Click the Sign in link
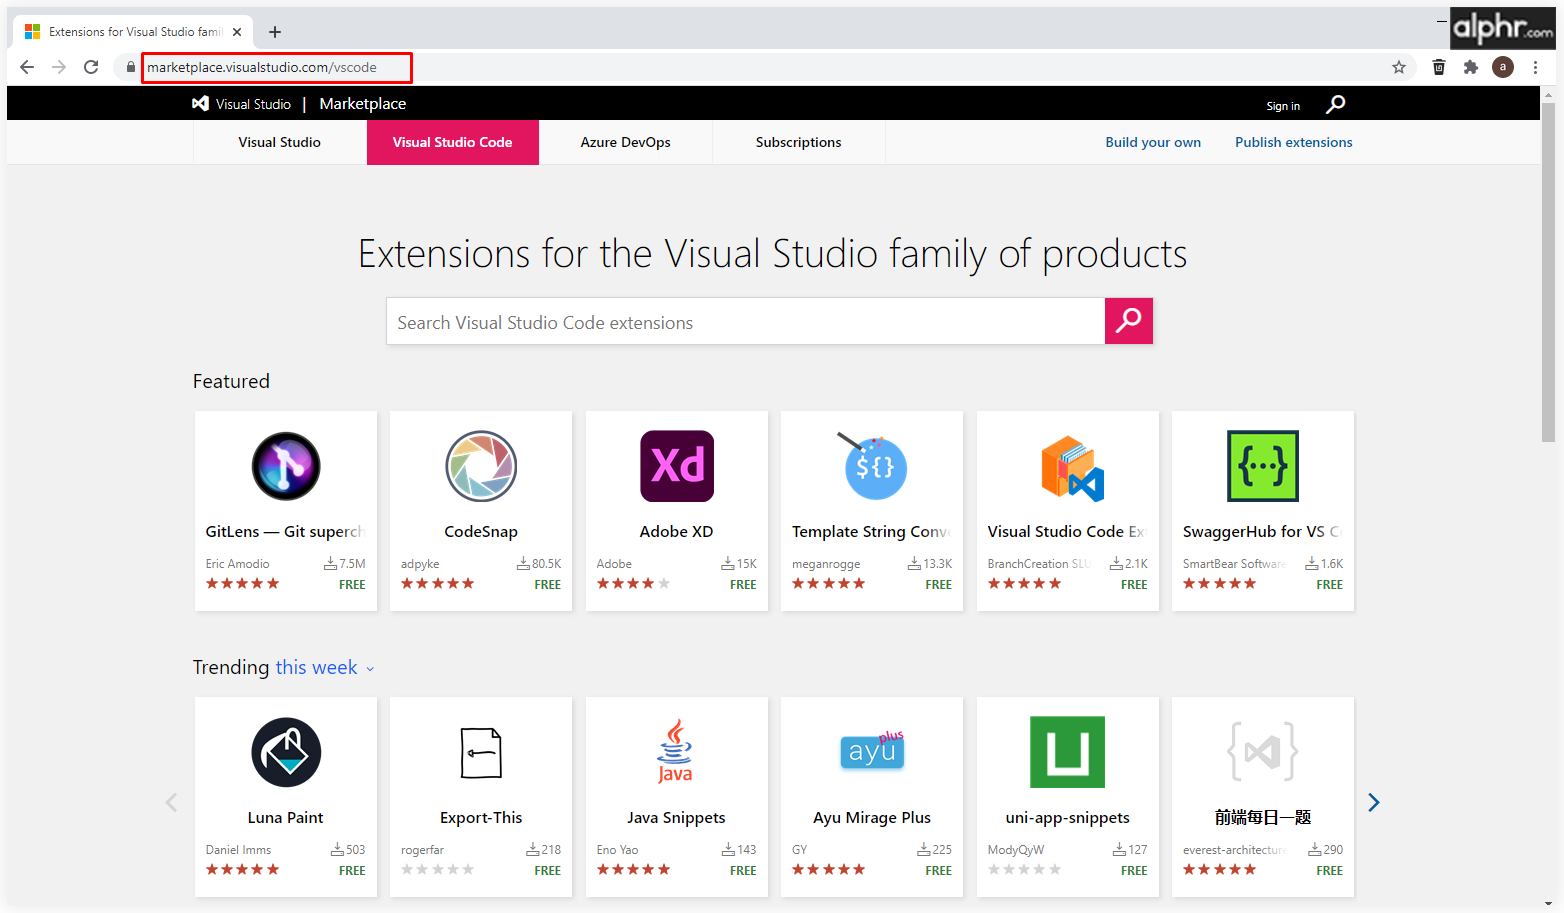The width and height of the screenshot is (1564, 913). point(1283,106)
